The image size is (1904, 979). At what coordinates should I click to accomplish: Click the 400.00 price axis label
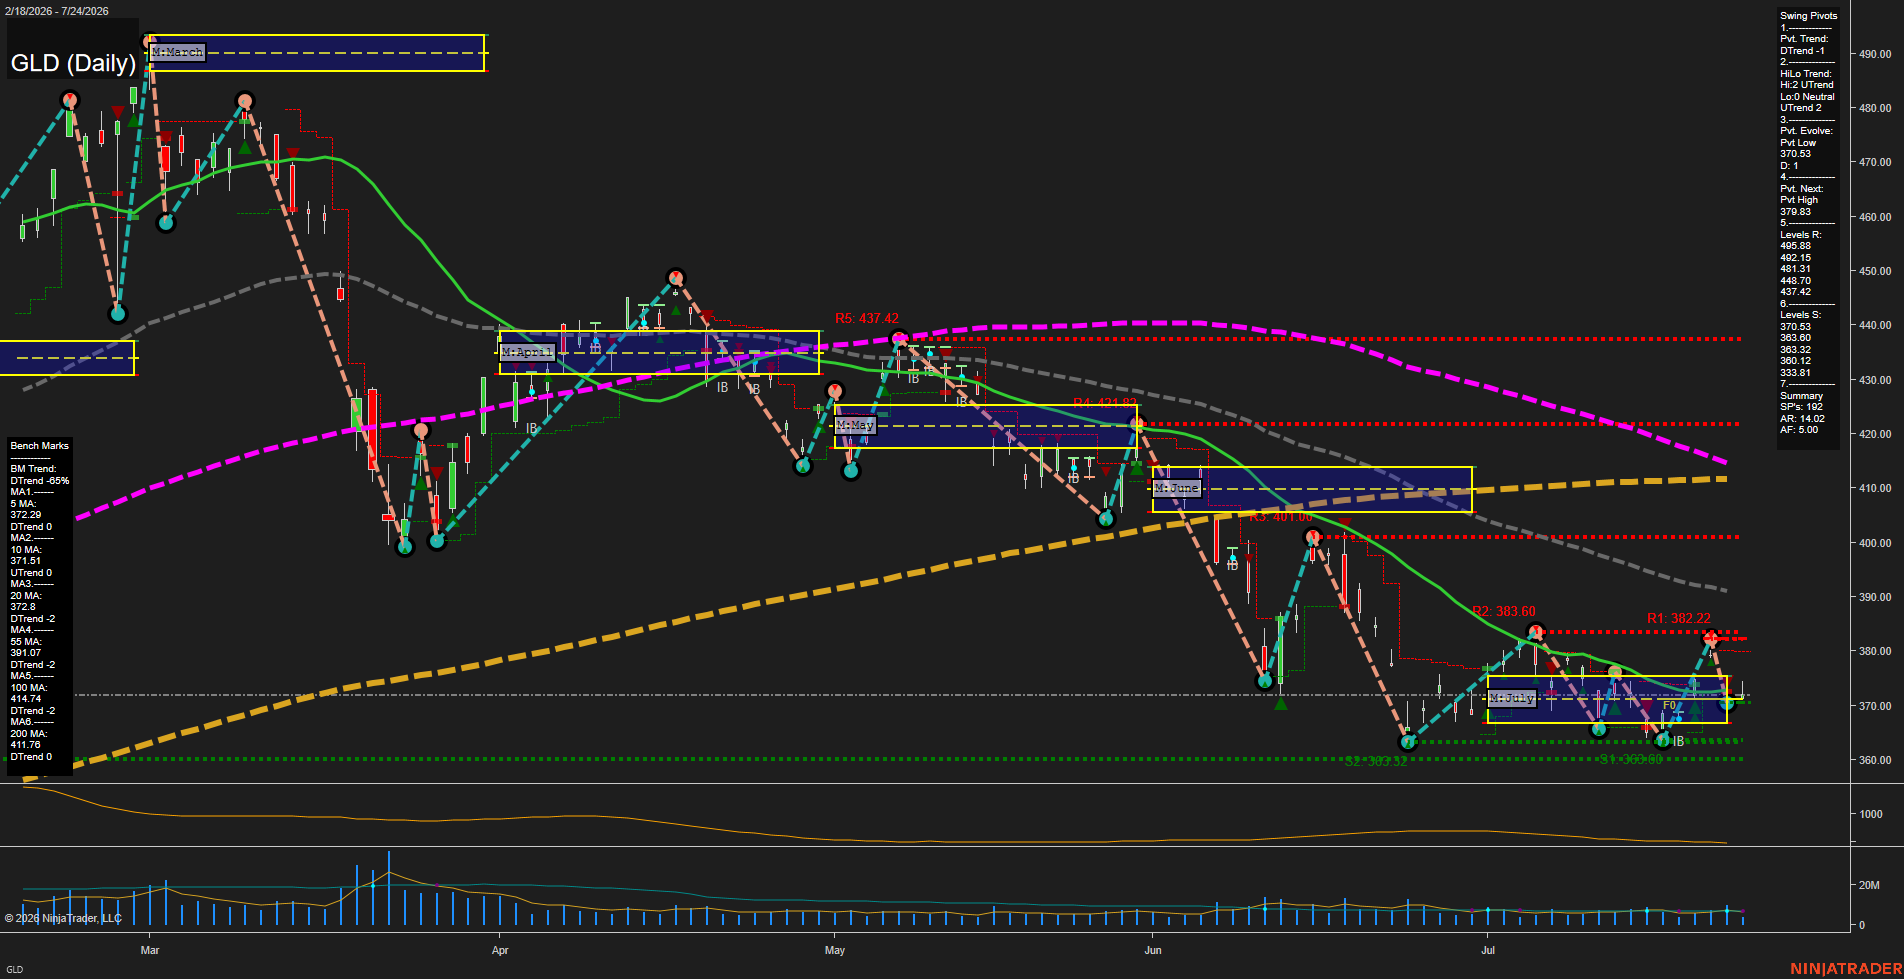[1875, 543]
